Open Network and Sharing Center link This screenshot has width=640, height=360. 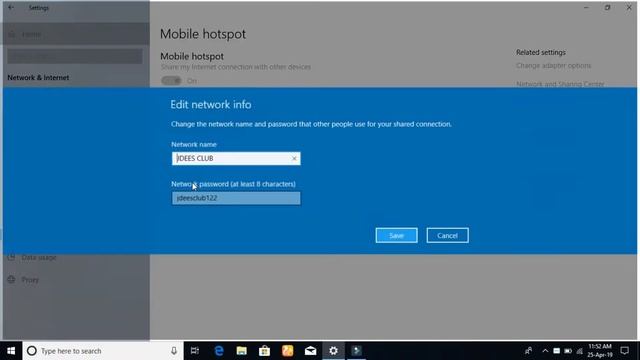(x=560, y=84)
